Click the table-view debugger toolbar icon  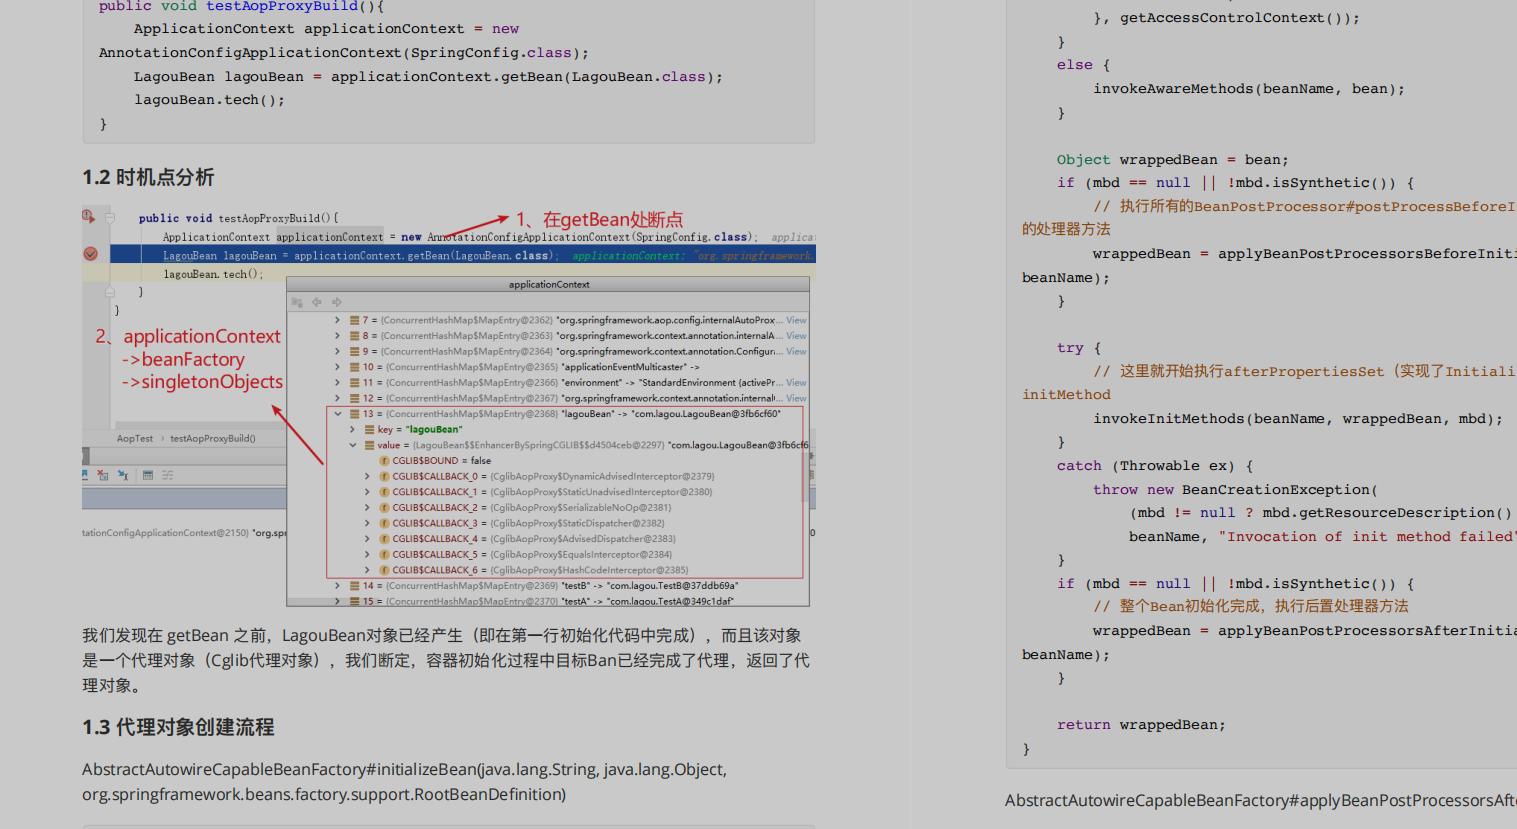pyautogui.click(x=148, y=475)
